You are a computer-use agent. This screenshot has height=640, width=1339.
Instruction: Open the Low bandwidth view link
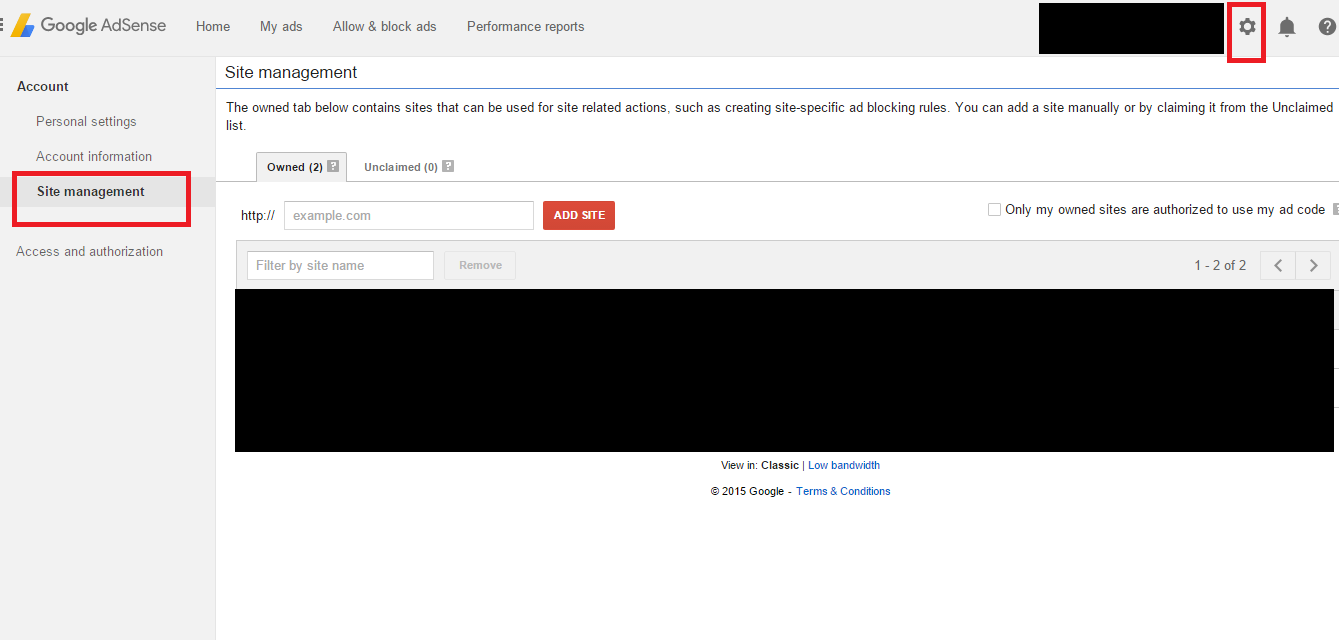tap(844, 465)
